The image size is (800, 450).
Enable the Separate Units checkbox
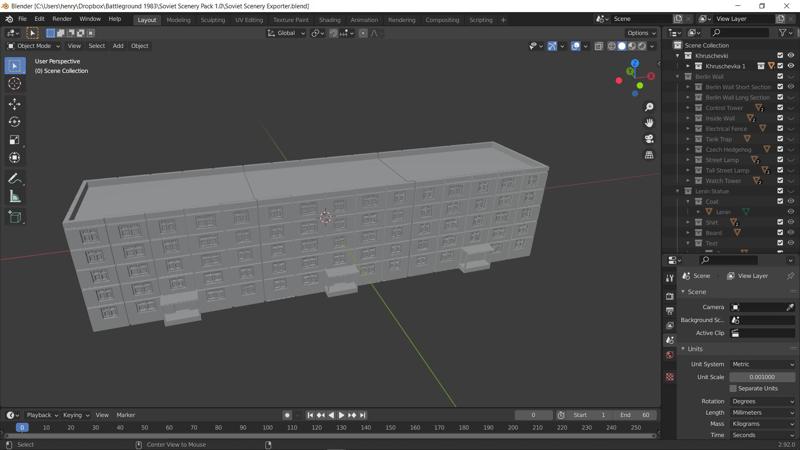tap(733, 388)
